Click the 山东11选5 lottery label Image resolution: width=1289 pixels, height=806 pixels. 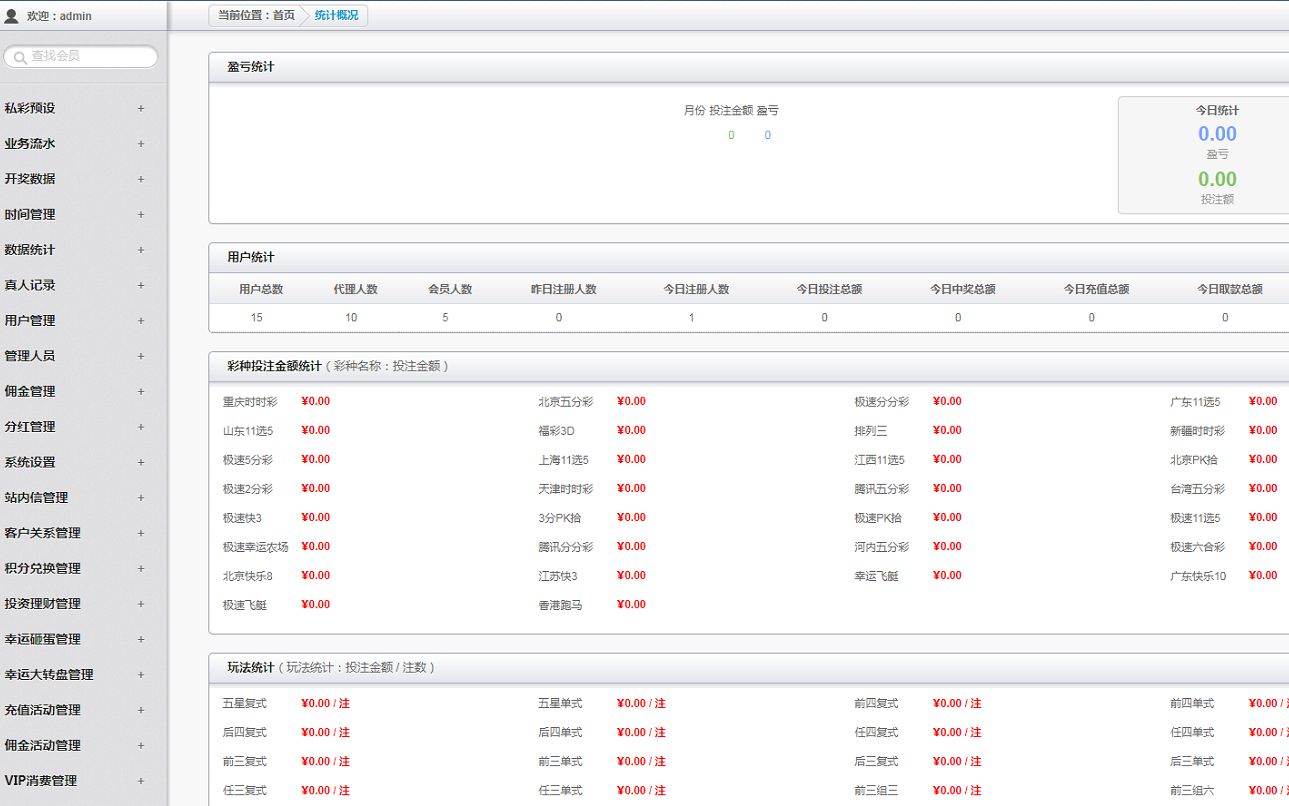pos(248,431)
